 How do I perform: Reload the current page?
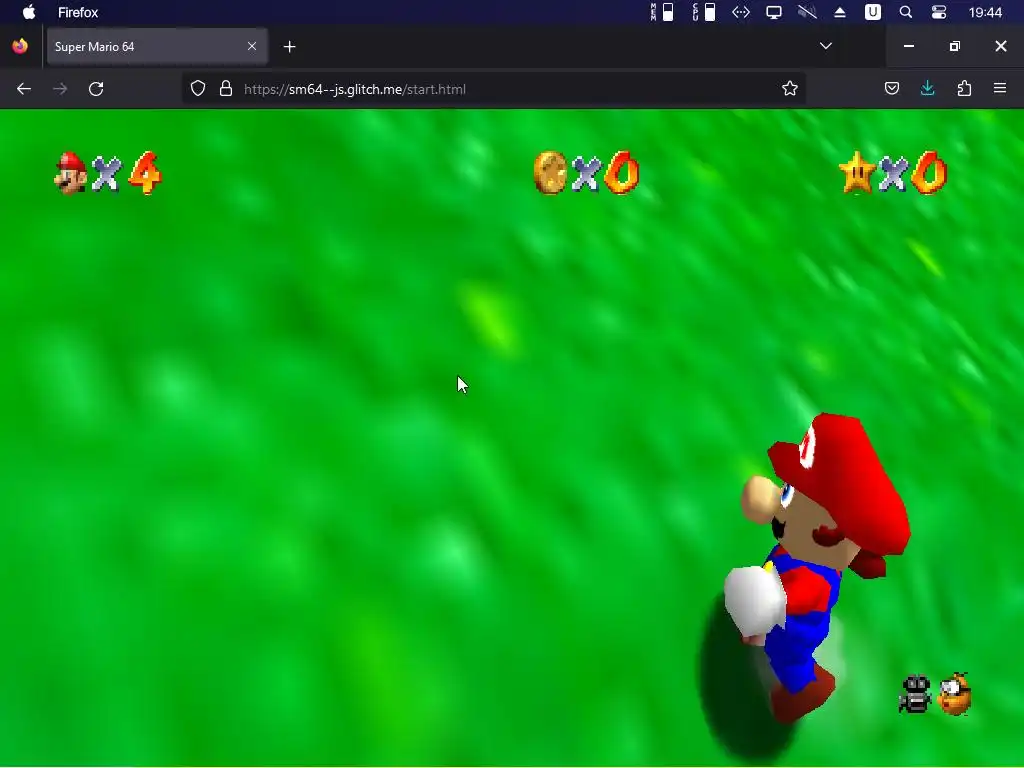96,89
